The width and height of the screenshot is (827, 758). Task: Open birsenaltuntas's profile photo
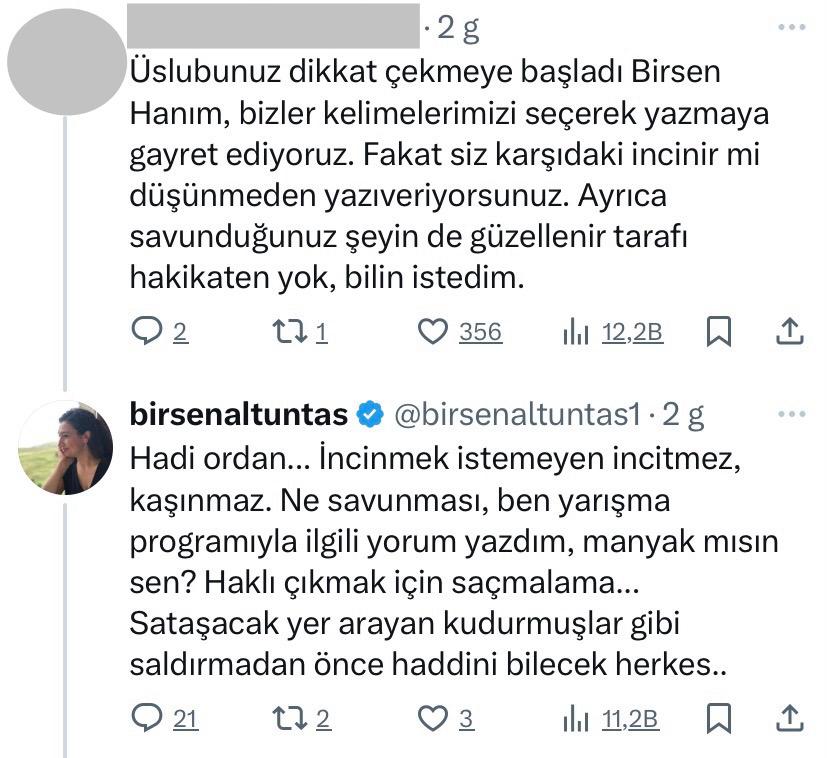pos(64,446)
